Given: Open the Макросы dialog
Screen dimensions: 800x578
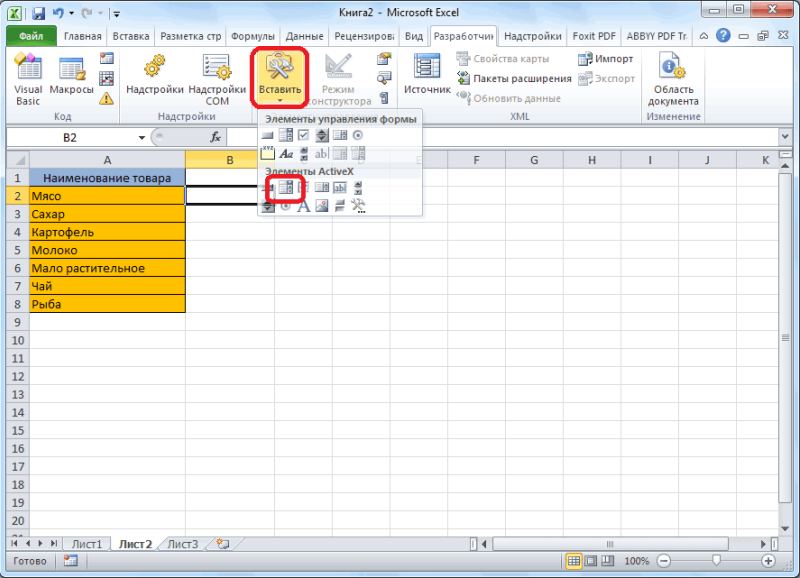Looking at the screenshot, I should (71, 74).
